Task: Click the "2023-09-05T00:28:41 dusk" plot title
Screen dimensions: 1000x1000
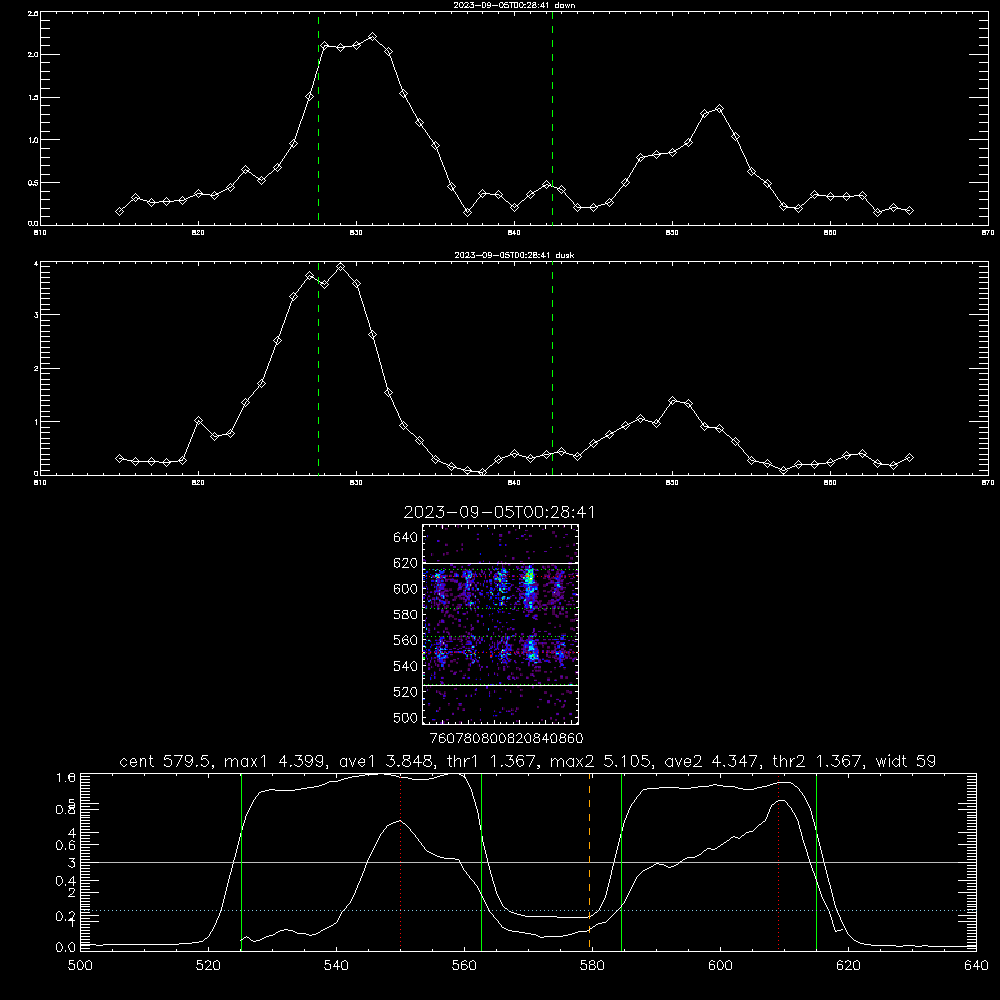Action: point(515,255)
